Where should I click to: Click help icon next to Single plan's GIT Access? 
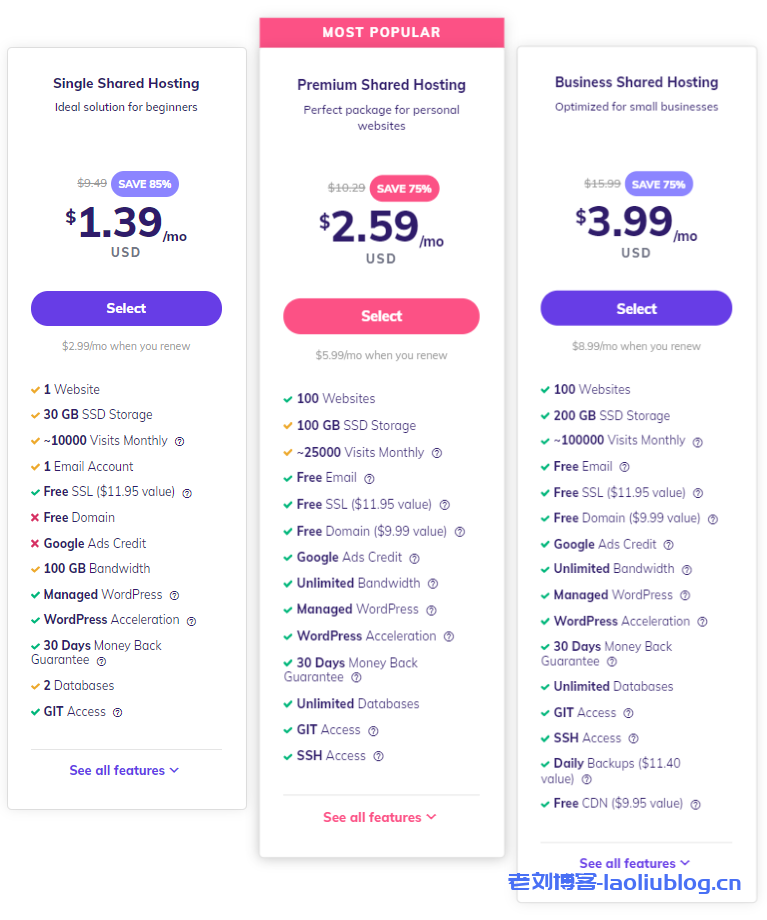point(117,712)
